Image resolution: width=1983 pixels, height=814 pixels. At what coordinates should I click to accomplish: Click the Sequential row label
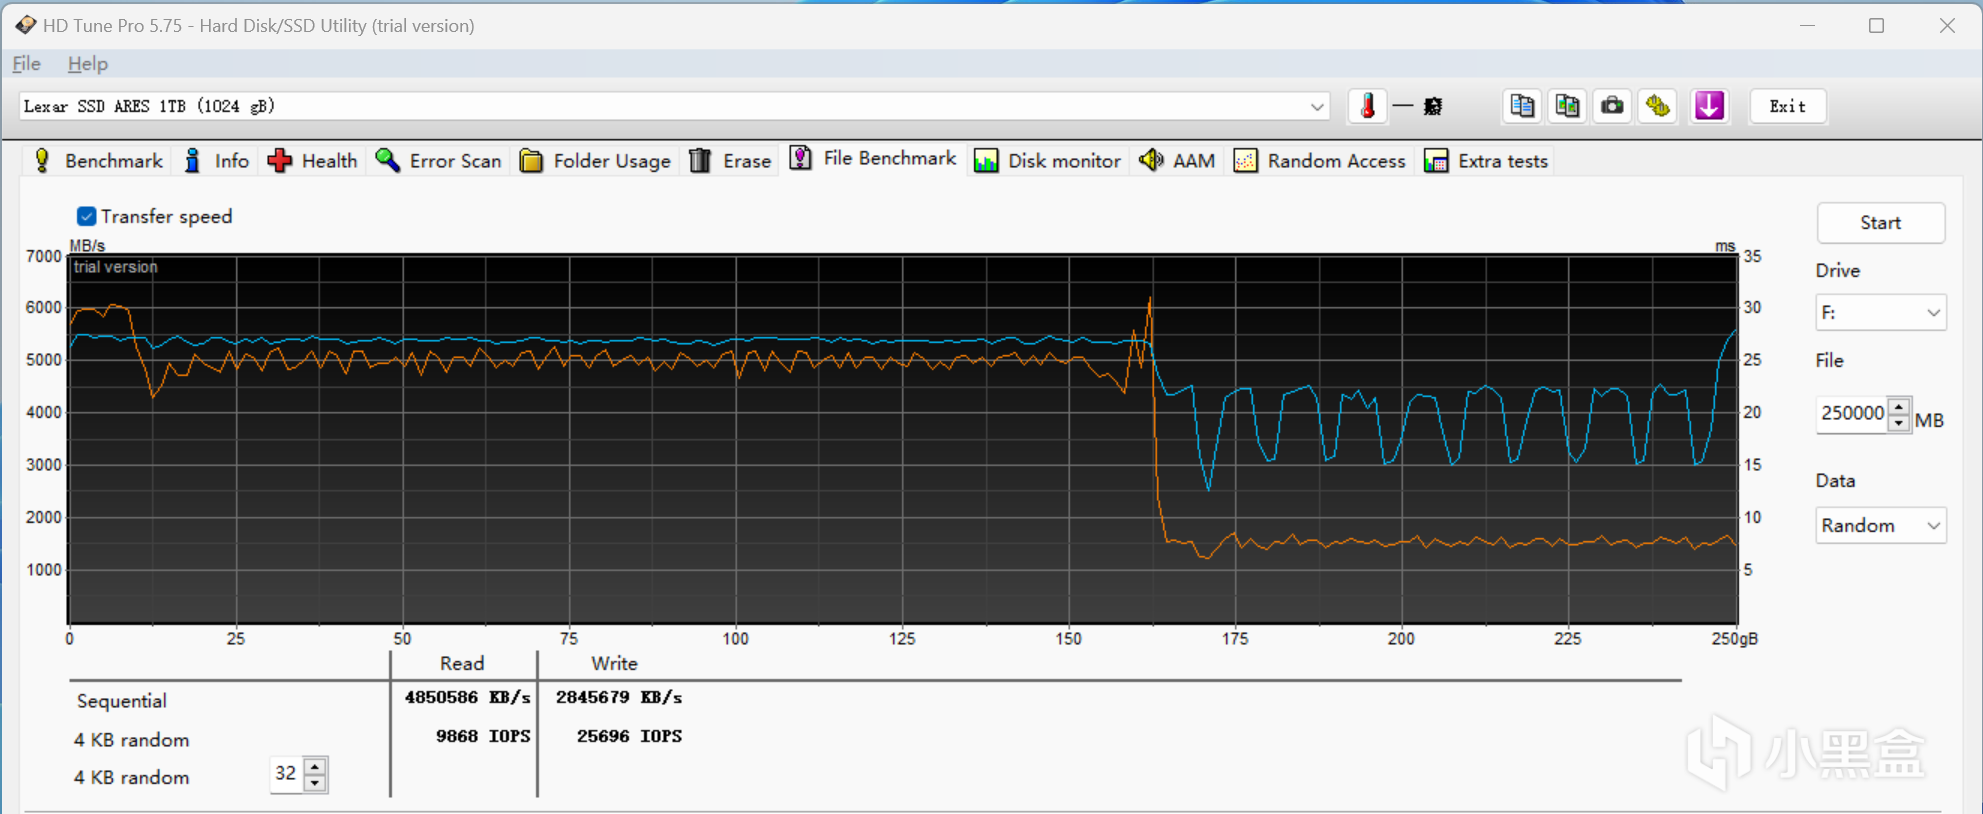pyautogui.click(x=121, y=701)
